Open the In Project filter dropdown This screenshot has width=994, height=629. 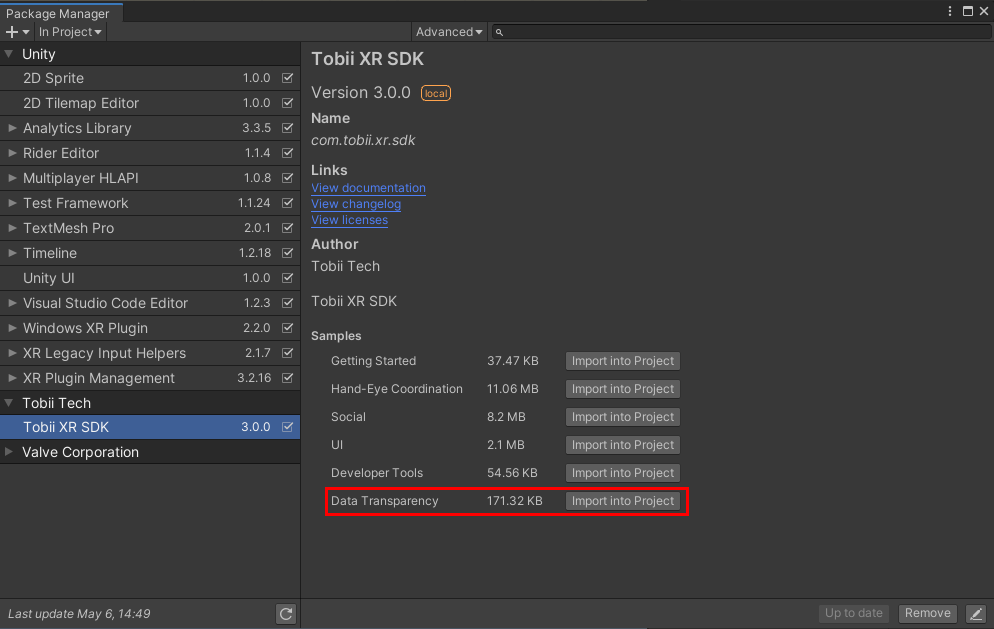point(70,32)
